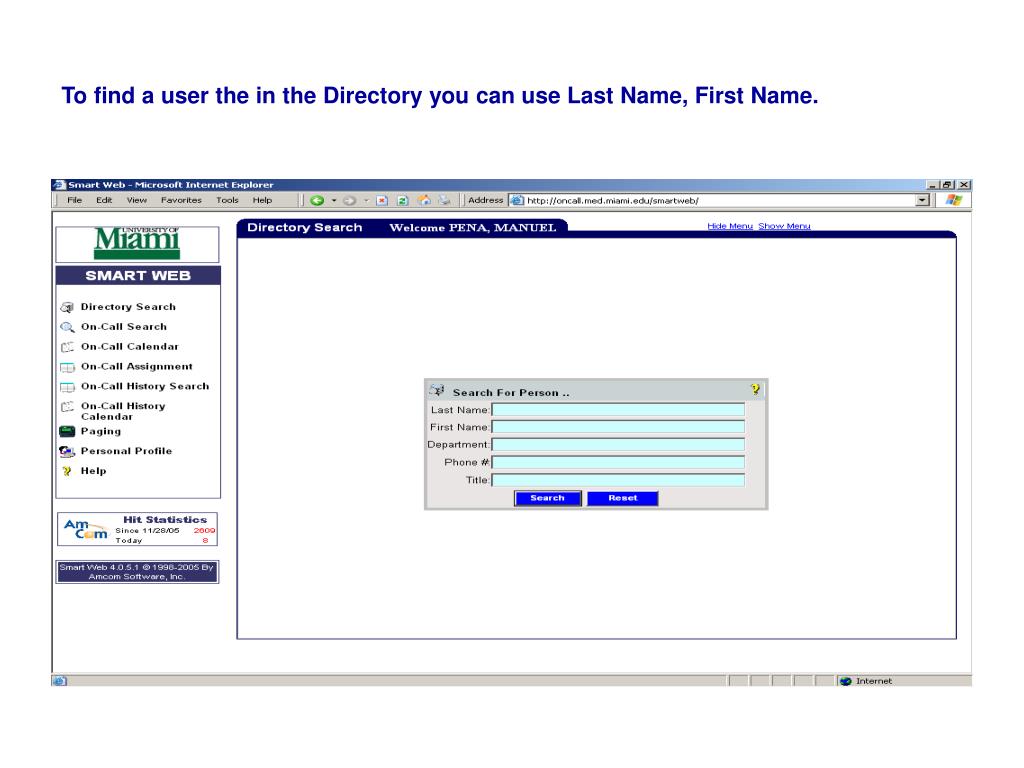The image size is (1024, 768).
Task: Click the Windows flag throbber logo
Action: click(954, 200)
